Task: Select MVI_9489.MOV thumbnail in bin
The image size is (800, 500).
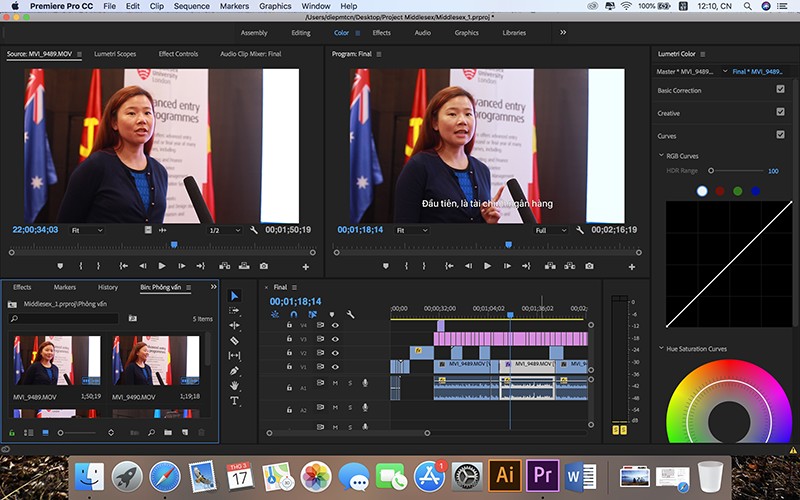Action: click(57, 360)
